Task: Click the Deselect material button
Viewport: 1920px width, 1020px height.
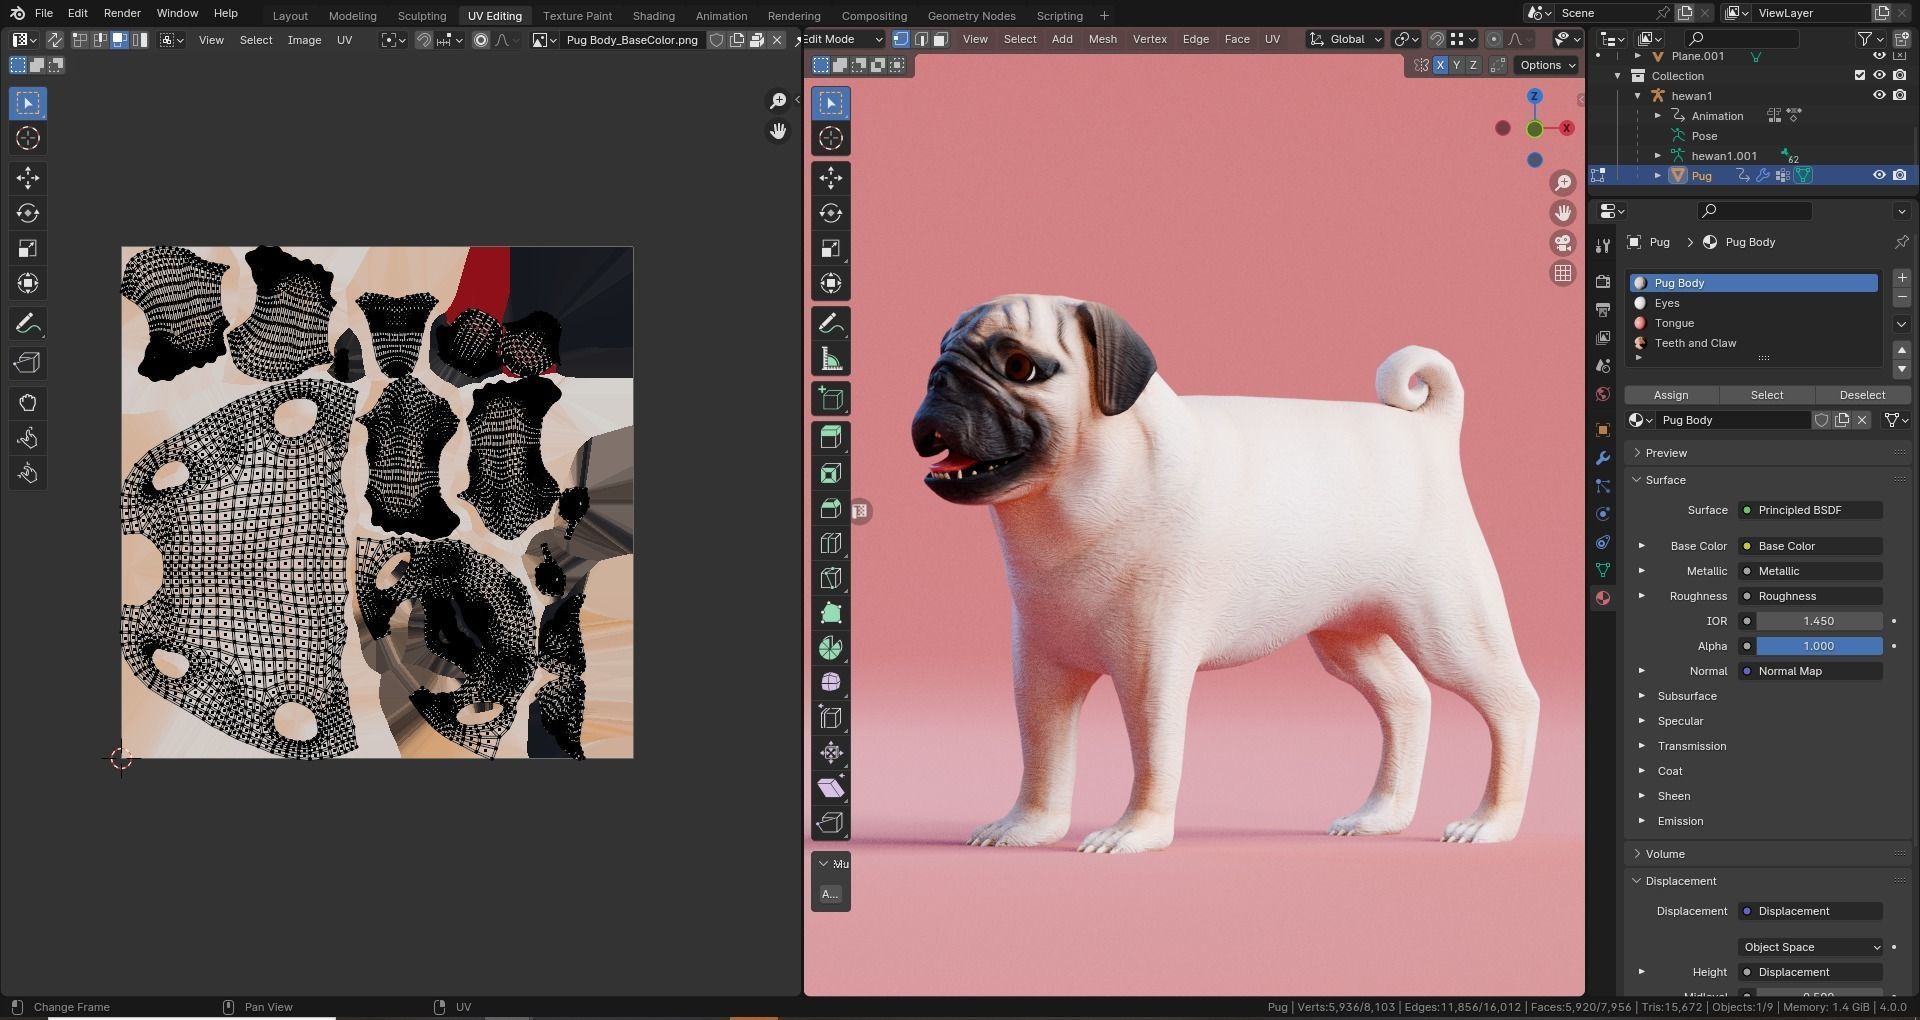Action: [x=1862, y=395]
